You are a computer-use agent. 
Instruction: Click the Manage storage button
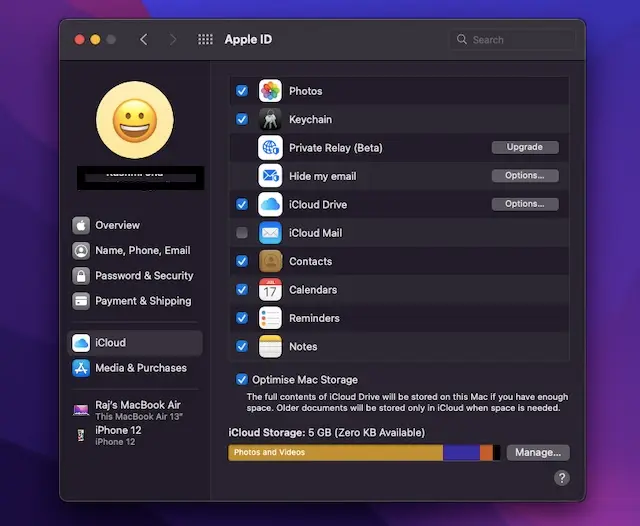(x=538, y=453)
